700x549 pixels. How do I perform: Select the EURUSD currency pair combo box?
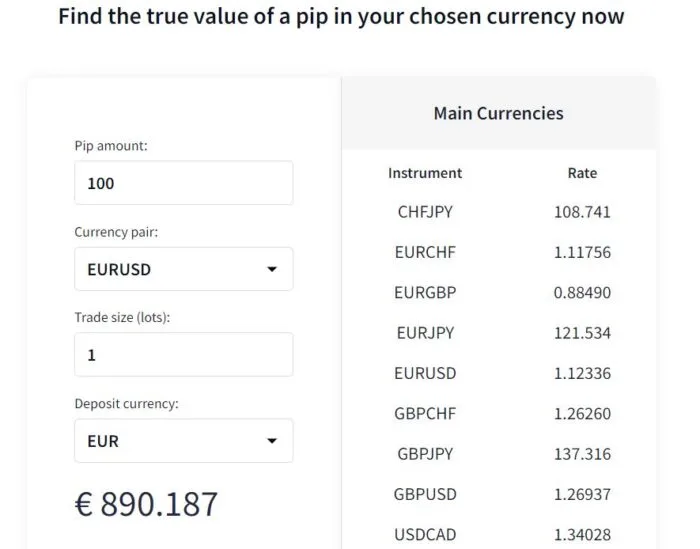(x=183, y=269)
